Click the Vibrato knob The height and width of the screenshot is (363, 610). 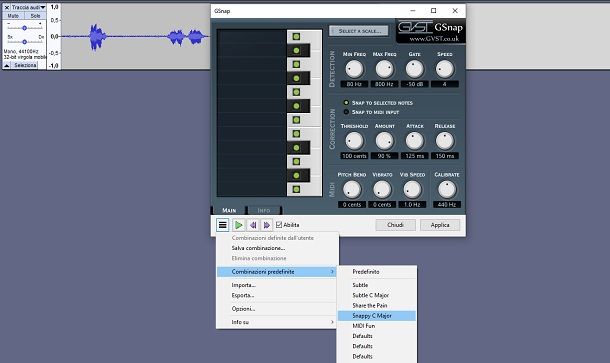point(382,189)
